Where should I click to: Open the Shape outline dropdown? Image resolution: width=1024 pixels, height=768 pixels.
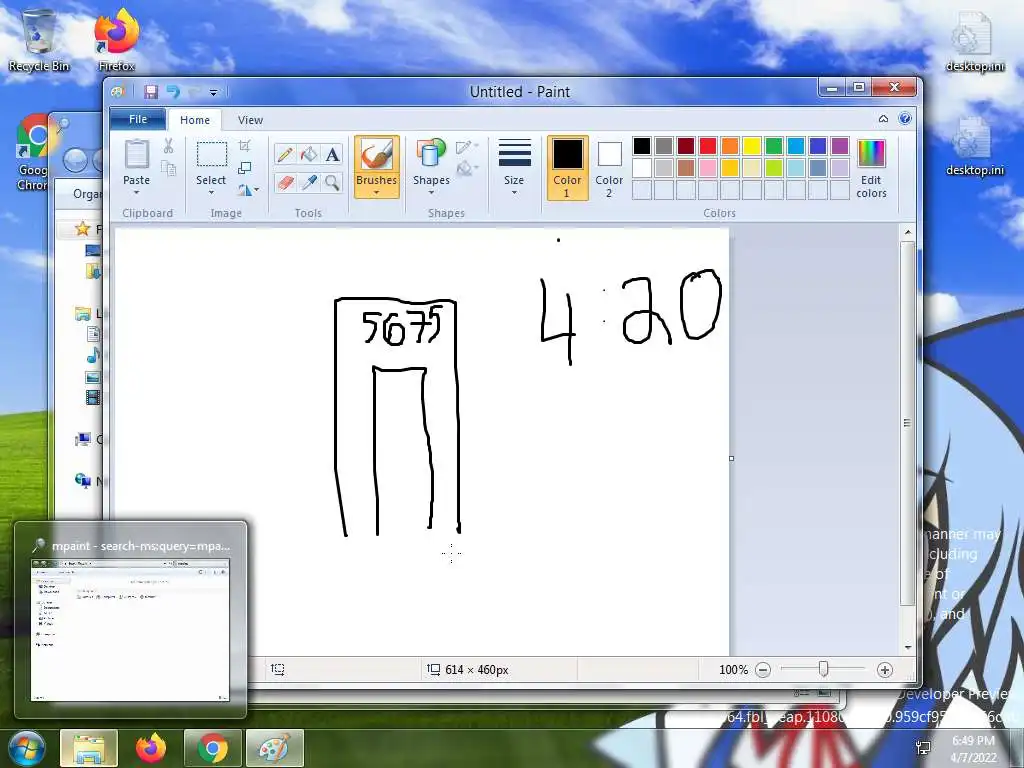[468, 147]
